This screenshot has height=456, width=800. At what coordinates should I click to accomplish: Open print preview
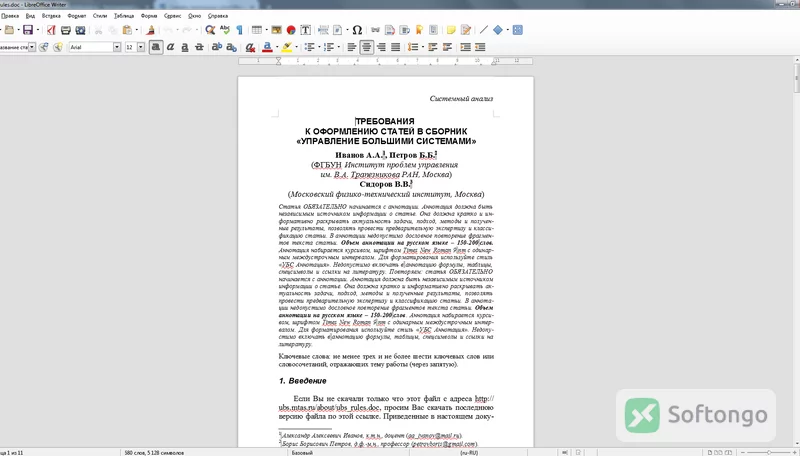tap(81, 30)
